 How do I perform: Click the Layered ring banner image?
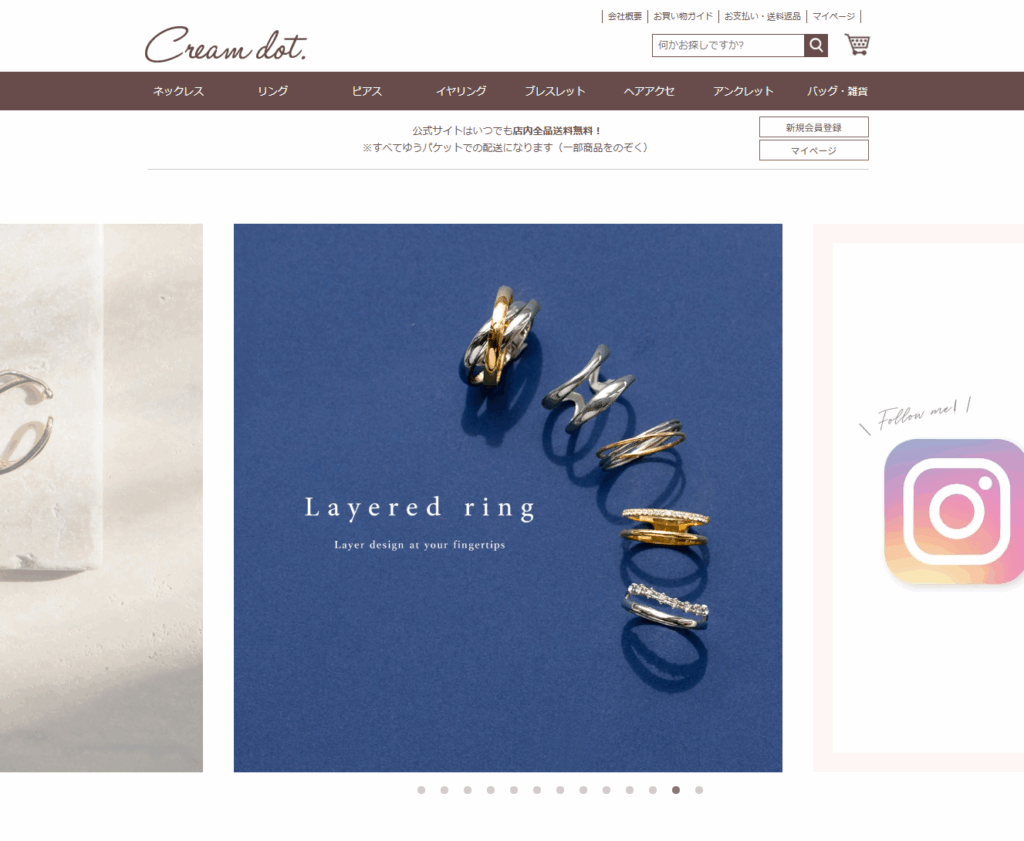tap(508, 498)
